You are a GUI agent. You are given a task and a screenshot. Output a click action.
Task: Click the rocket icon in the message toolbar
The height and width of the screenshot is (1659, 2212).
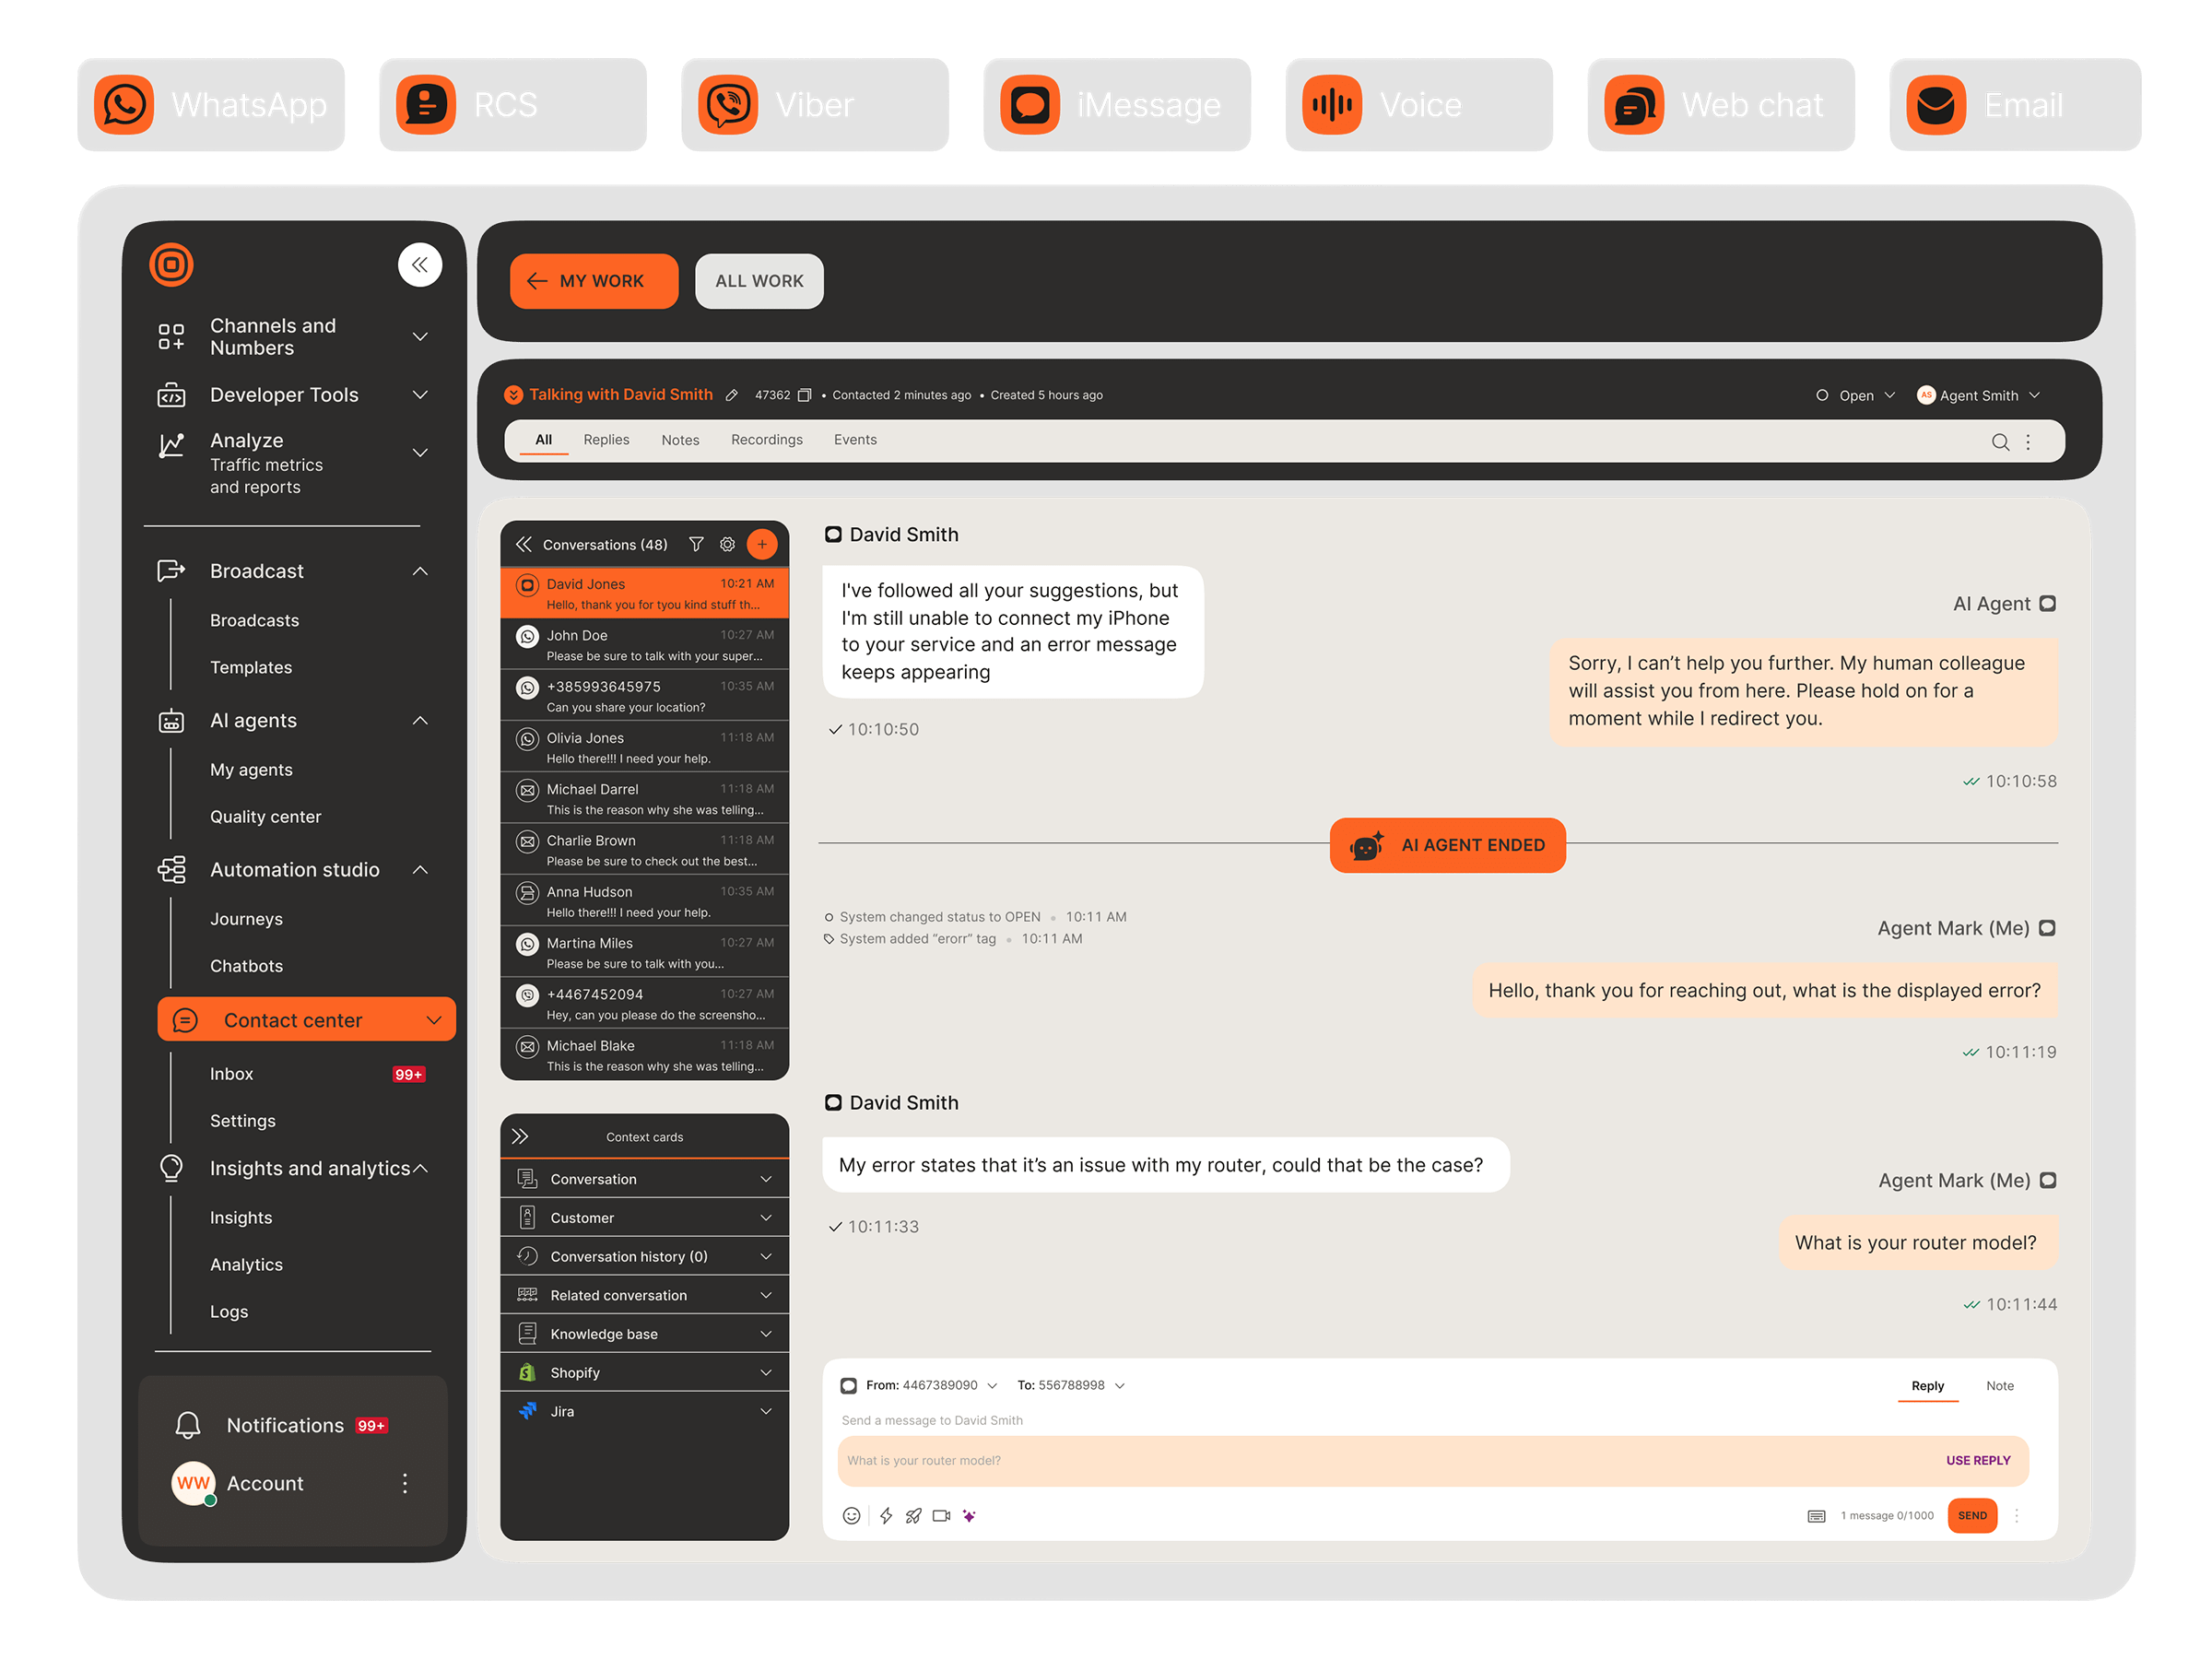click(x=913, y=1515)
